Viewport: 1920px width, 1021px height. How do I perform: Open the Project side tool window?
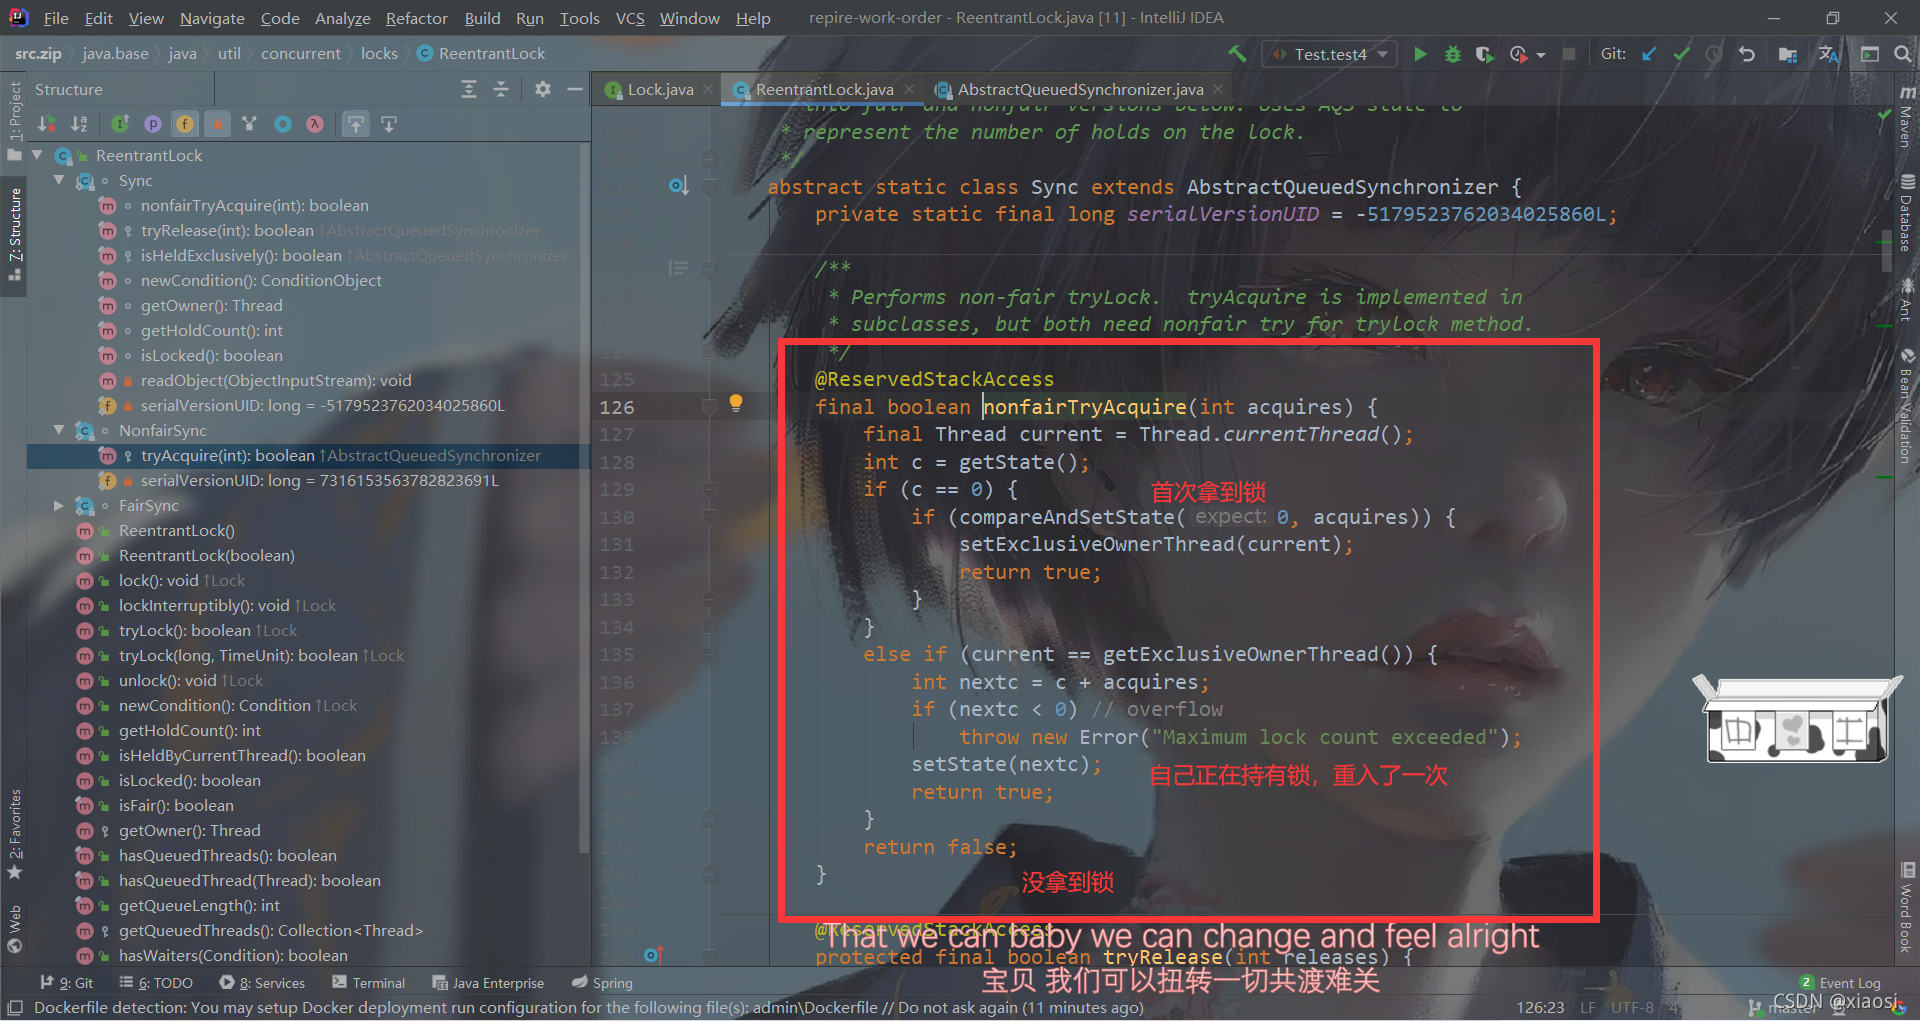pyautogui.click(x=15, y=120)
